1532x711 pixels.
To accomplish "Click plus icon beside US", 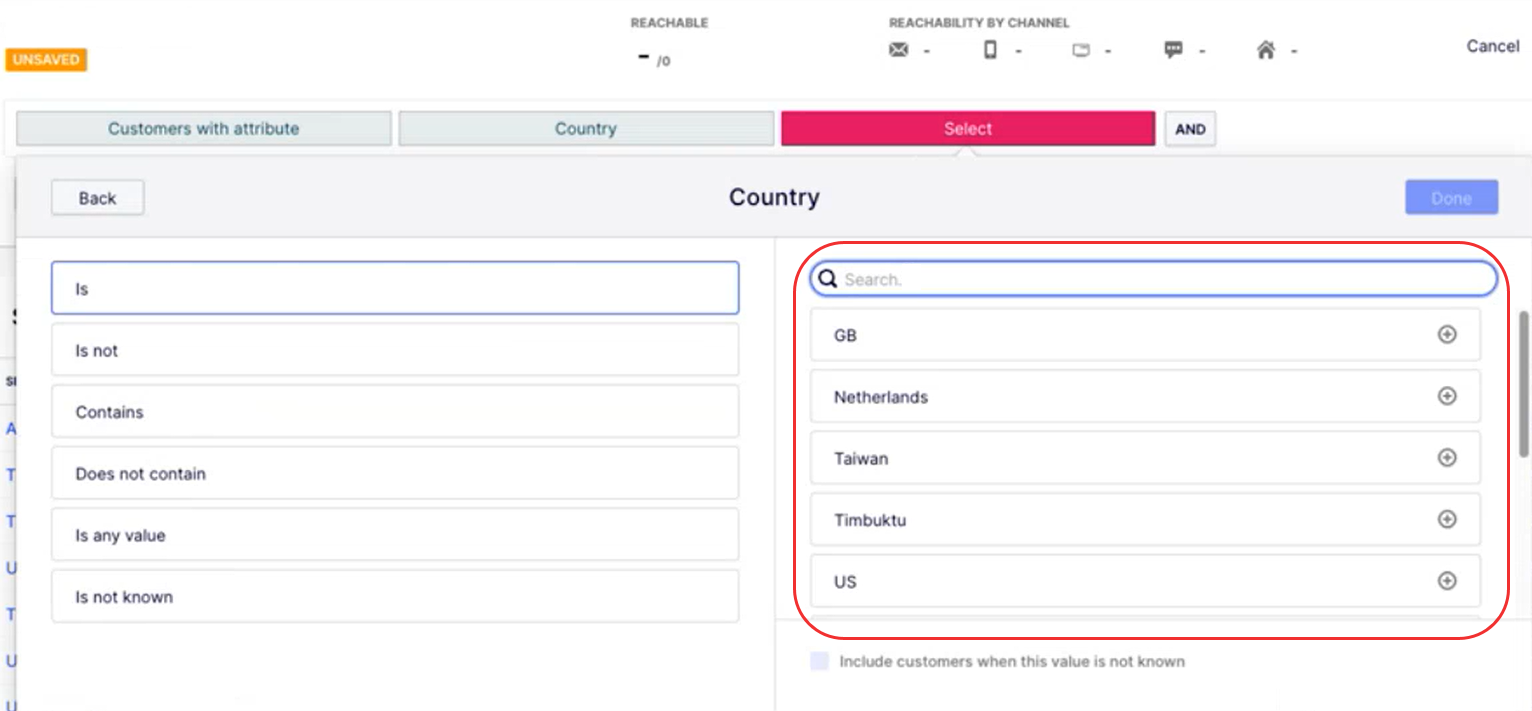I will (x=1446, y=581).
